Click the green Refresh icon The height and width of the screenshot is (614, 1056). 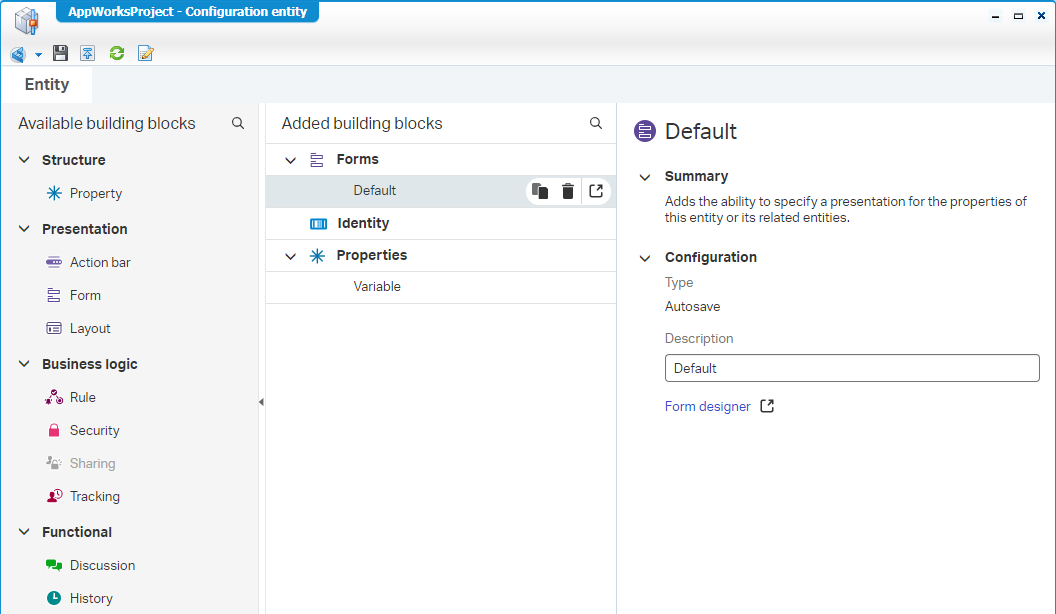click(117, 53)
